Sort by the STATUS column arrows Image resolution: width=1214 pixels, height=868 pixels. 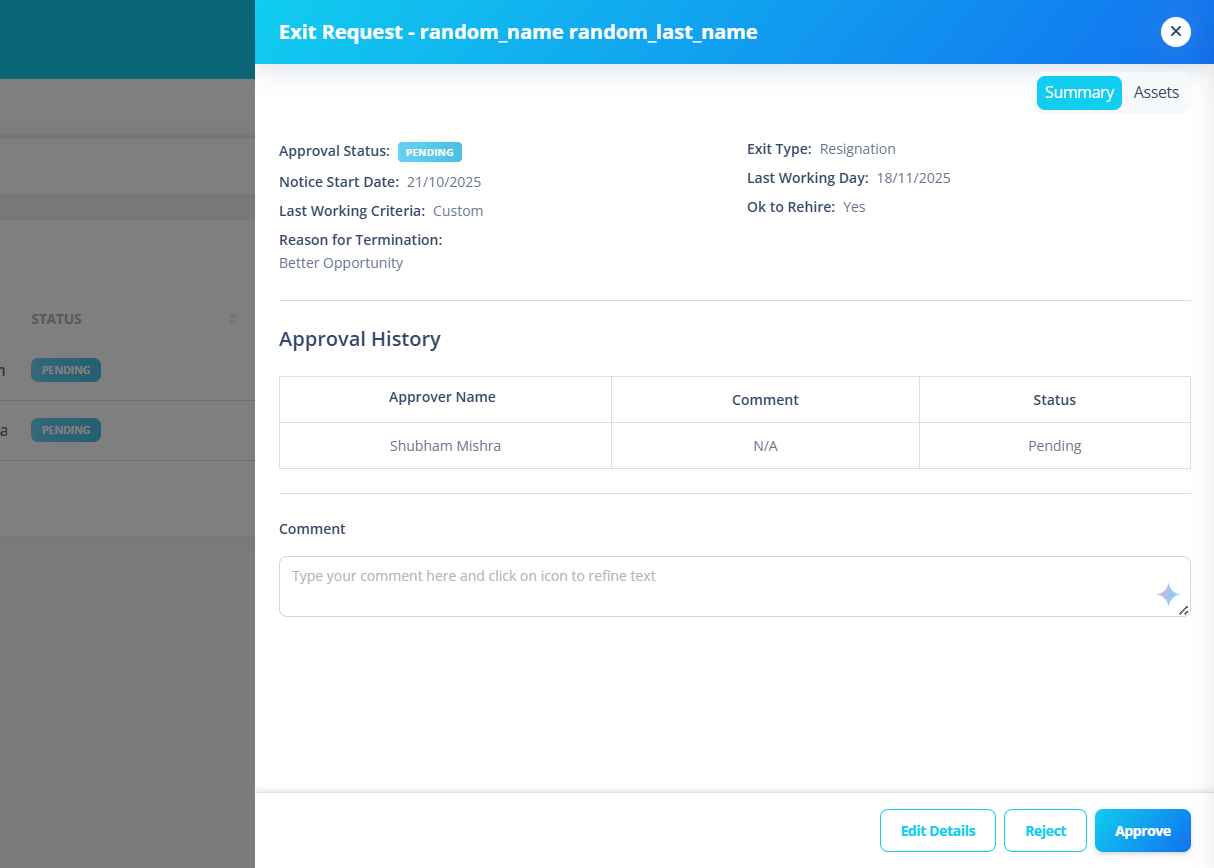click(233, 319)
